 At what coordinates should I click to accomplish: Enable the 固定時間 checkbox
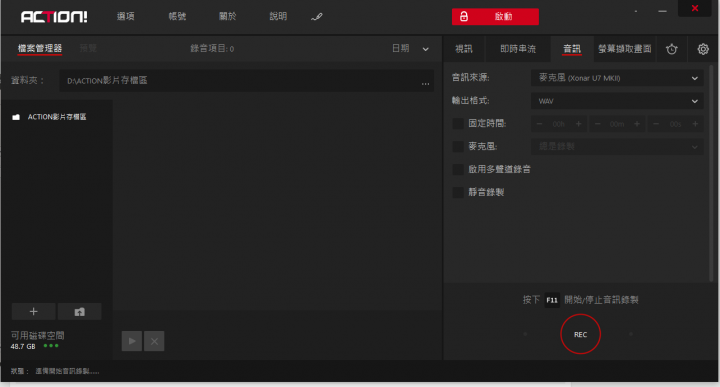[x=458, y=123]
